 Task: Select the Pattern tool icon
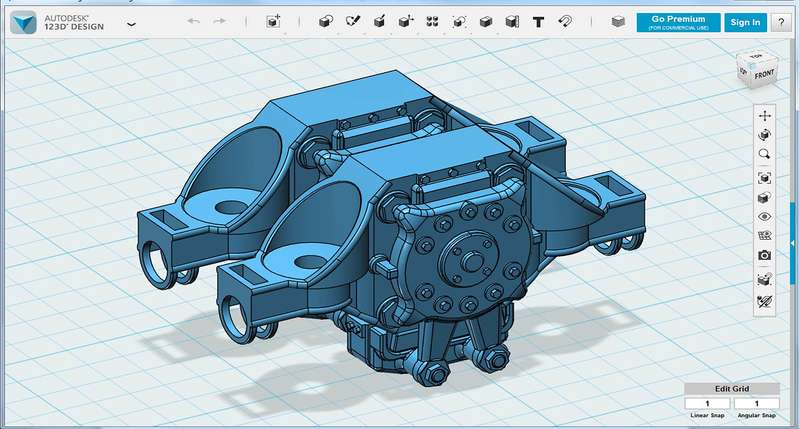pos(433,21)
